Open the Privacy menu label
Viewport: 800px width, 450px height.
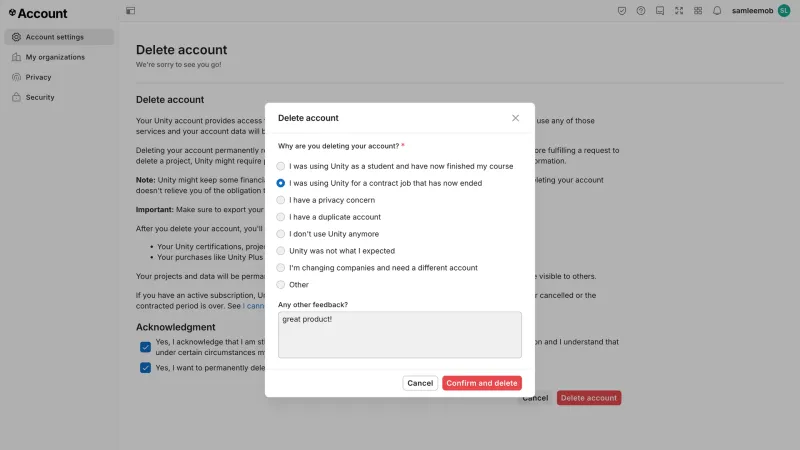(x=38, y=77)
